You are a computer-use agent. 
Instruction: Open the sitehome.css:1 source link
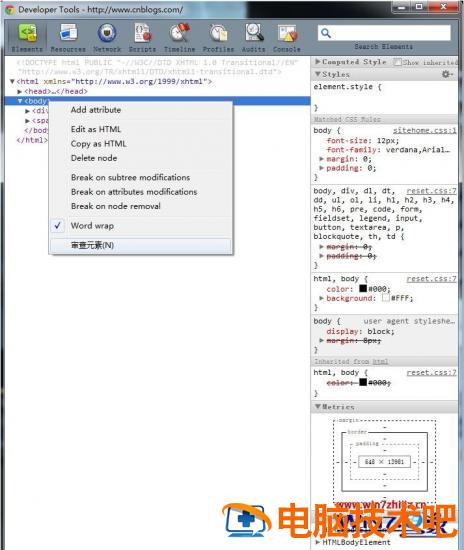tap(424, 130)
